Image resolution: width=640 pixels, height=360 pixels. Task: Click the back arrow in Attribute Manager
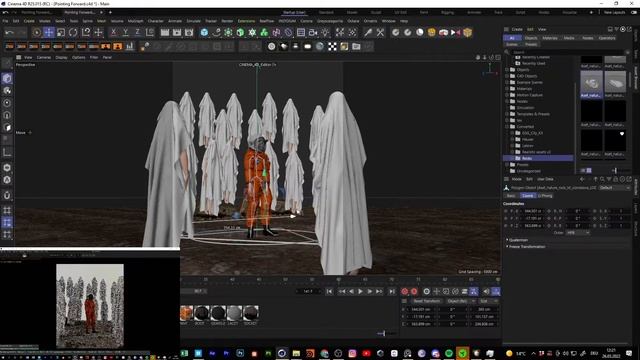(582, 179)
